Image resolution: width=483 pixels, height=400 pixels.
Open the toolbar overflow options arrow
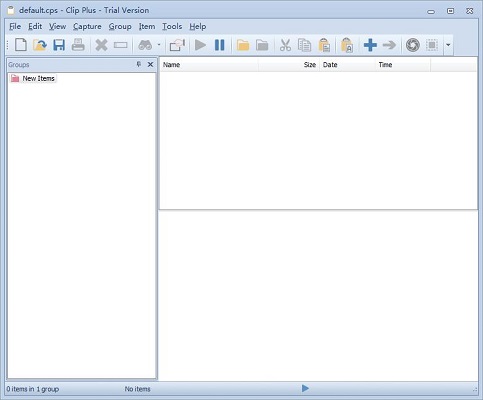[448, 45]
